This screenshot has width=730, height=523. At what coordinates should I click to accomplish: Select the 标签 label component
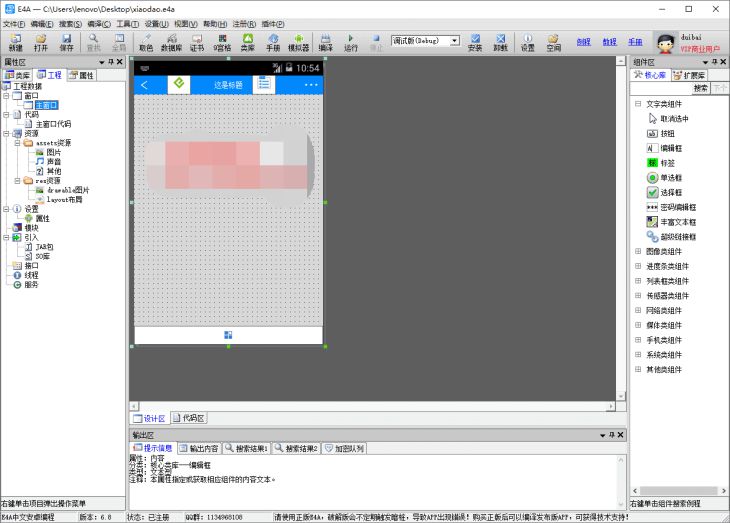pyautogui.click(x=661, y=163)
